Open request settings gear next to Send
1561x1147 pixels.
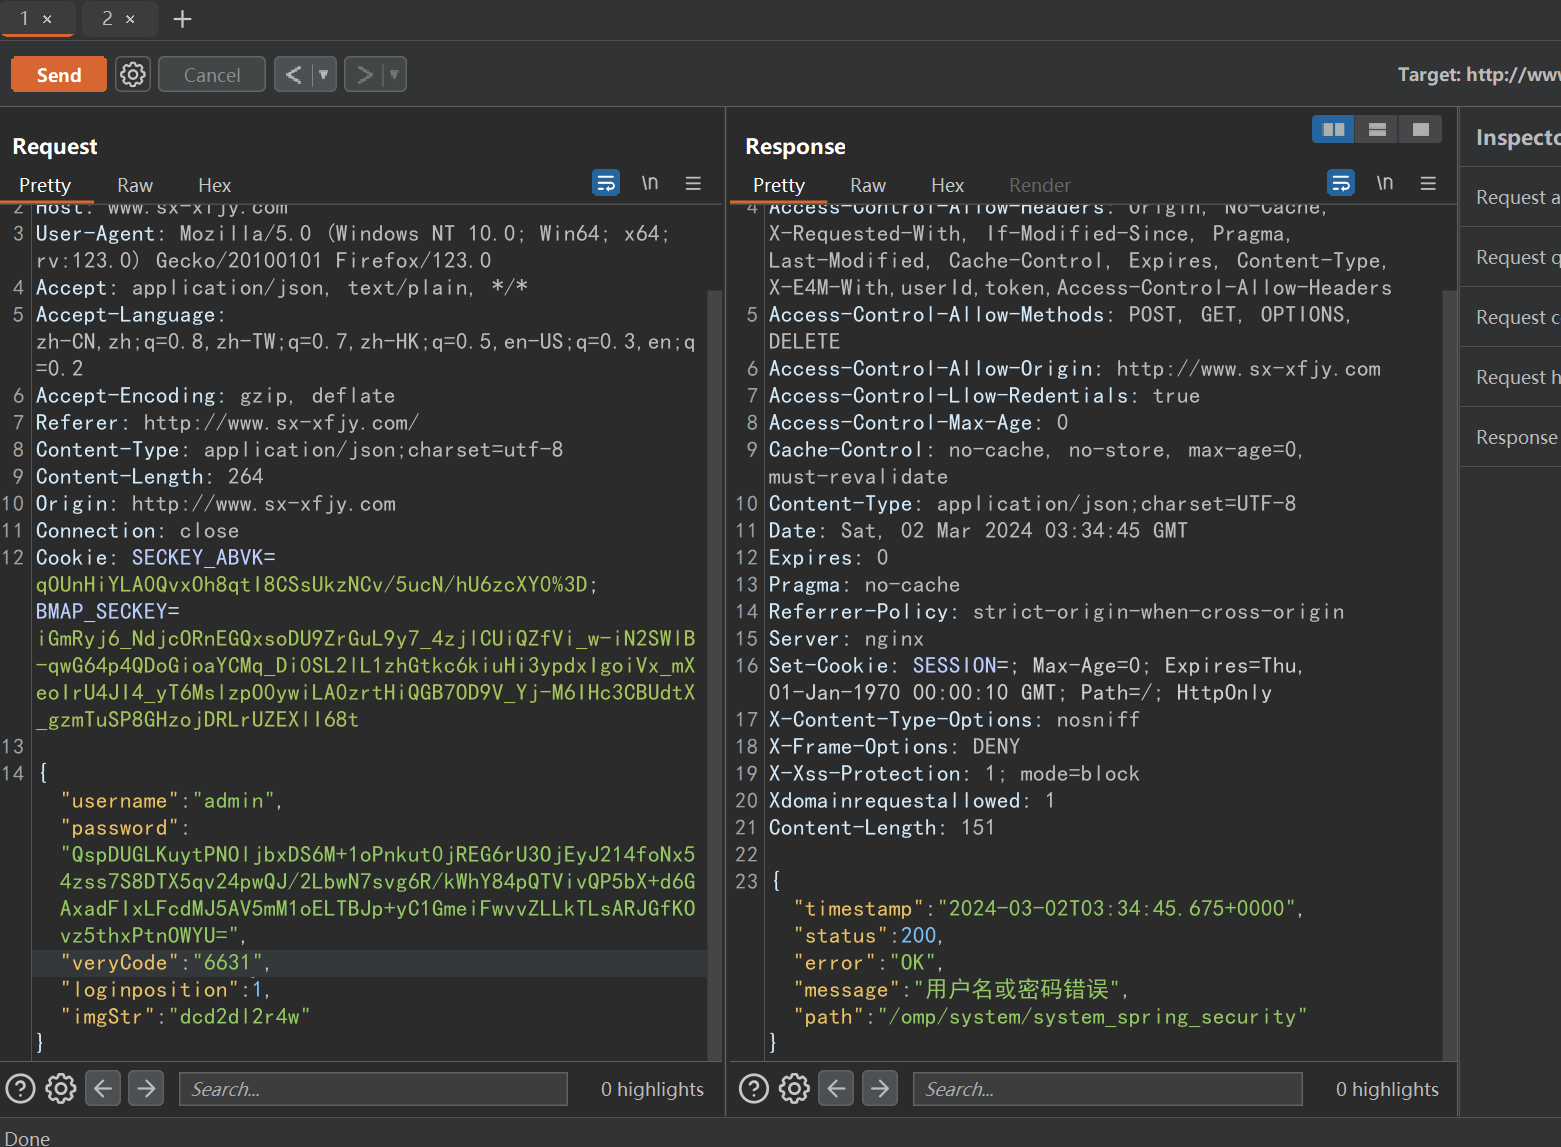tap(133, 74)
